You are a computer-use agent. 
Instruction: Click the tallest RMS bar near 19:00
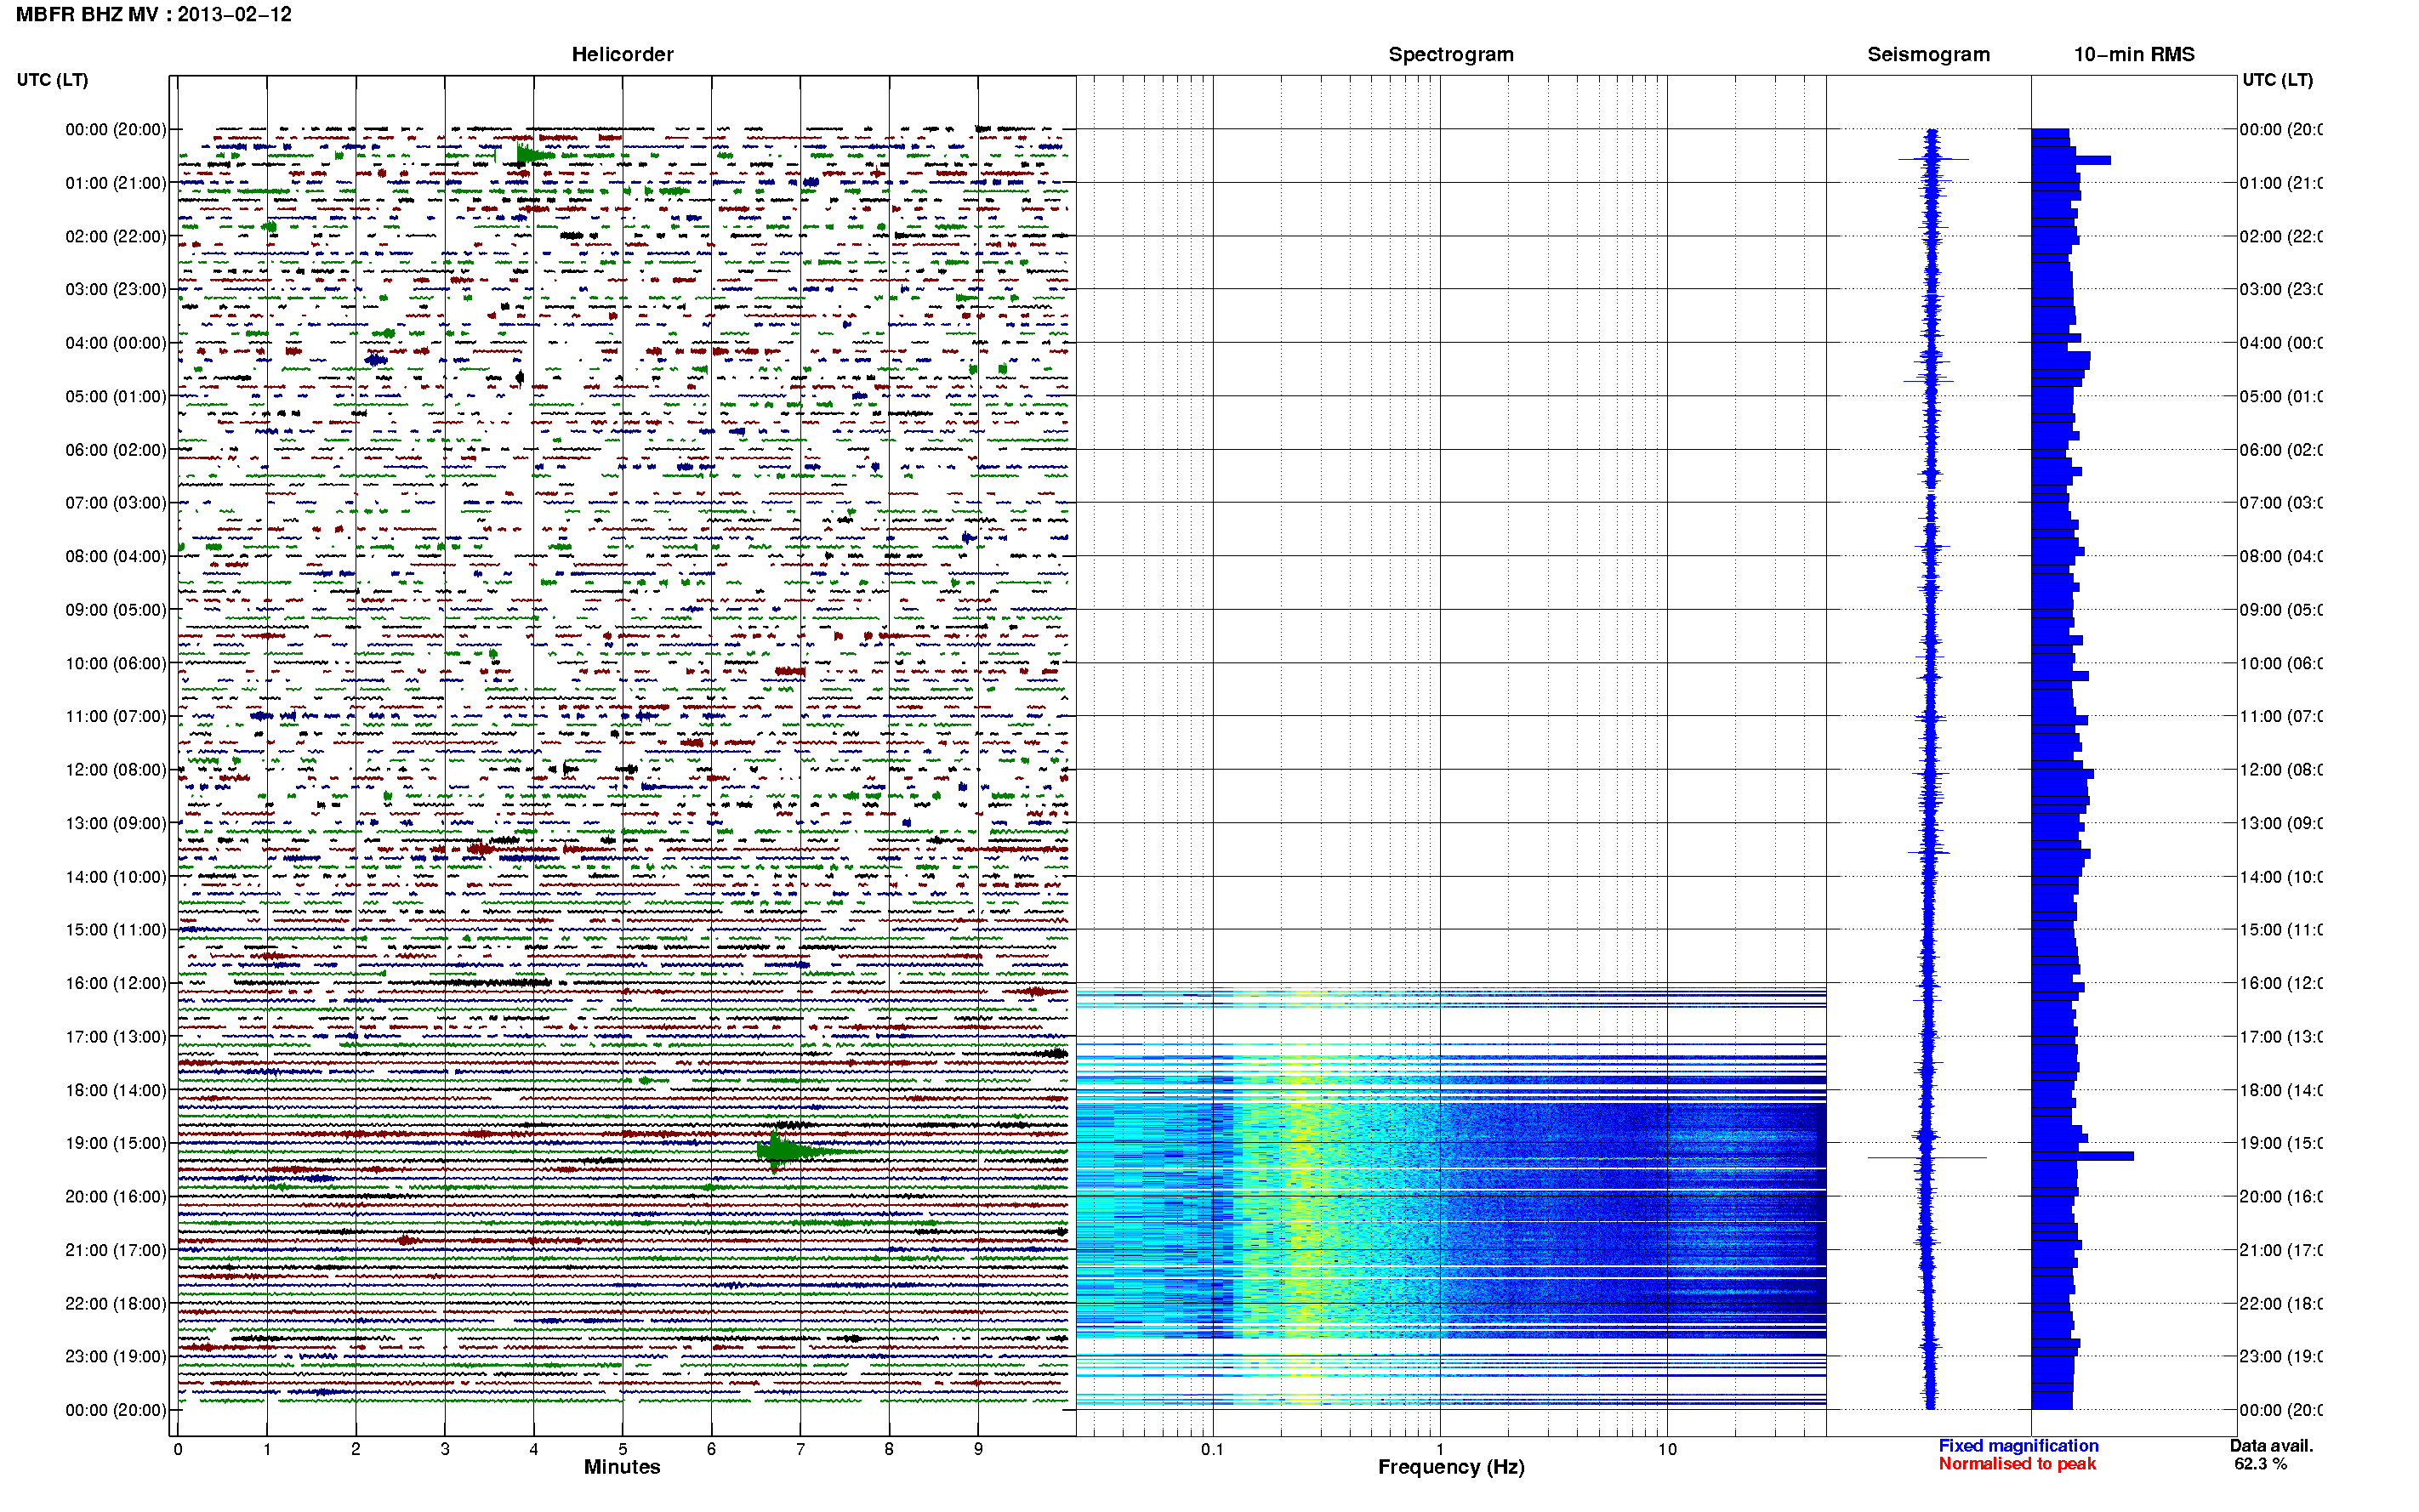tap(2083, 1156)
